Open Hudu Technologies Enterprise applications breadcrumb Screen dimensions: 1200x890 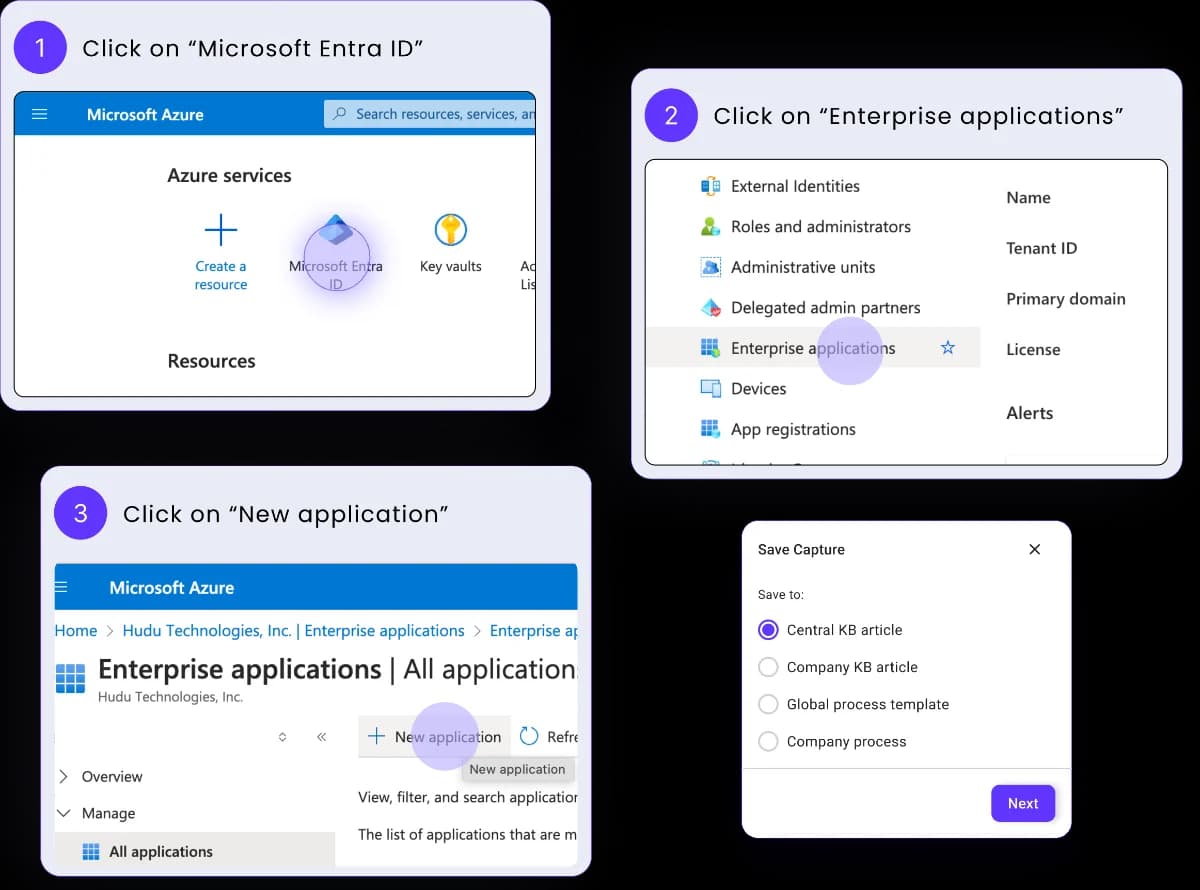click(x=293, y=631)
